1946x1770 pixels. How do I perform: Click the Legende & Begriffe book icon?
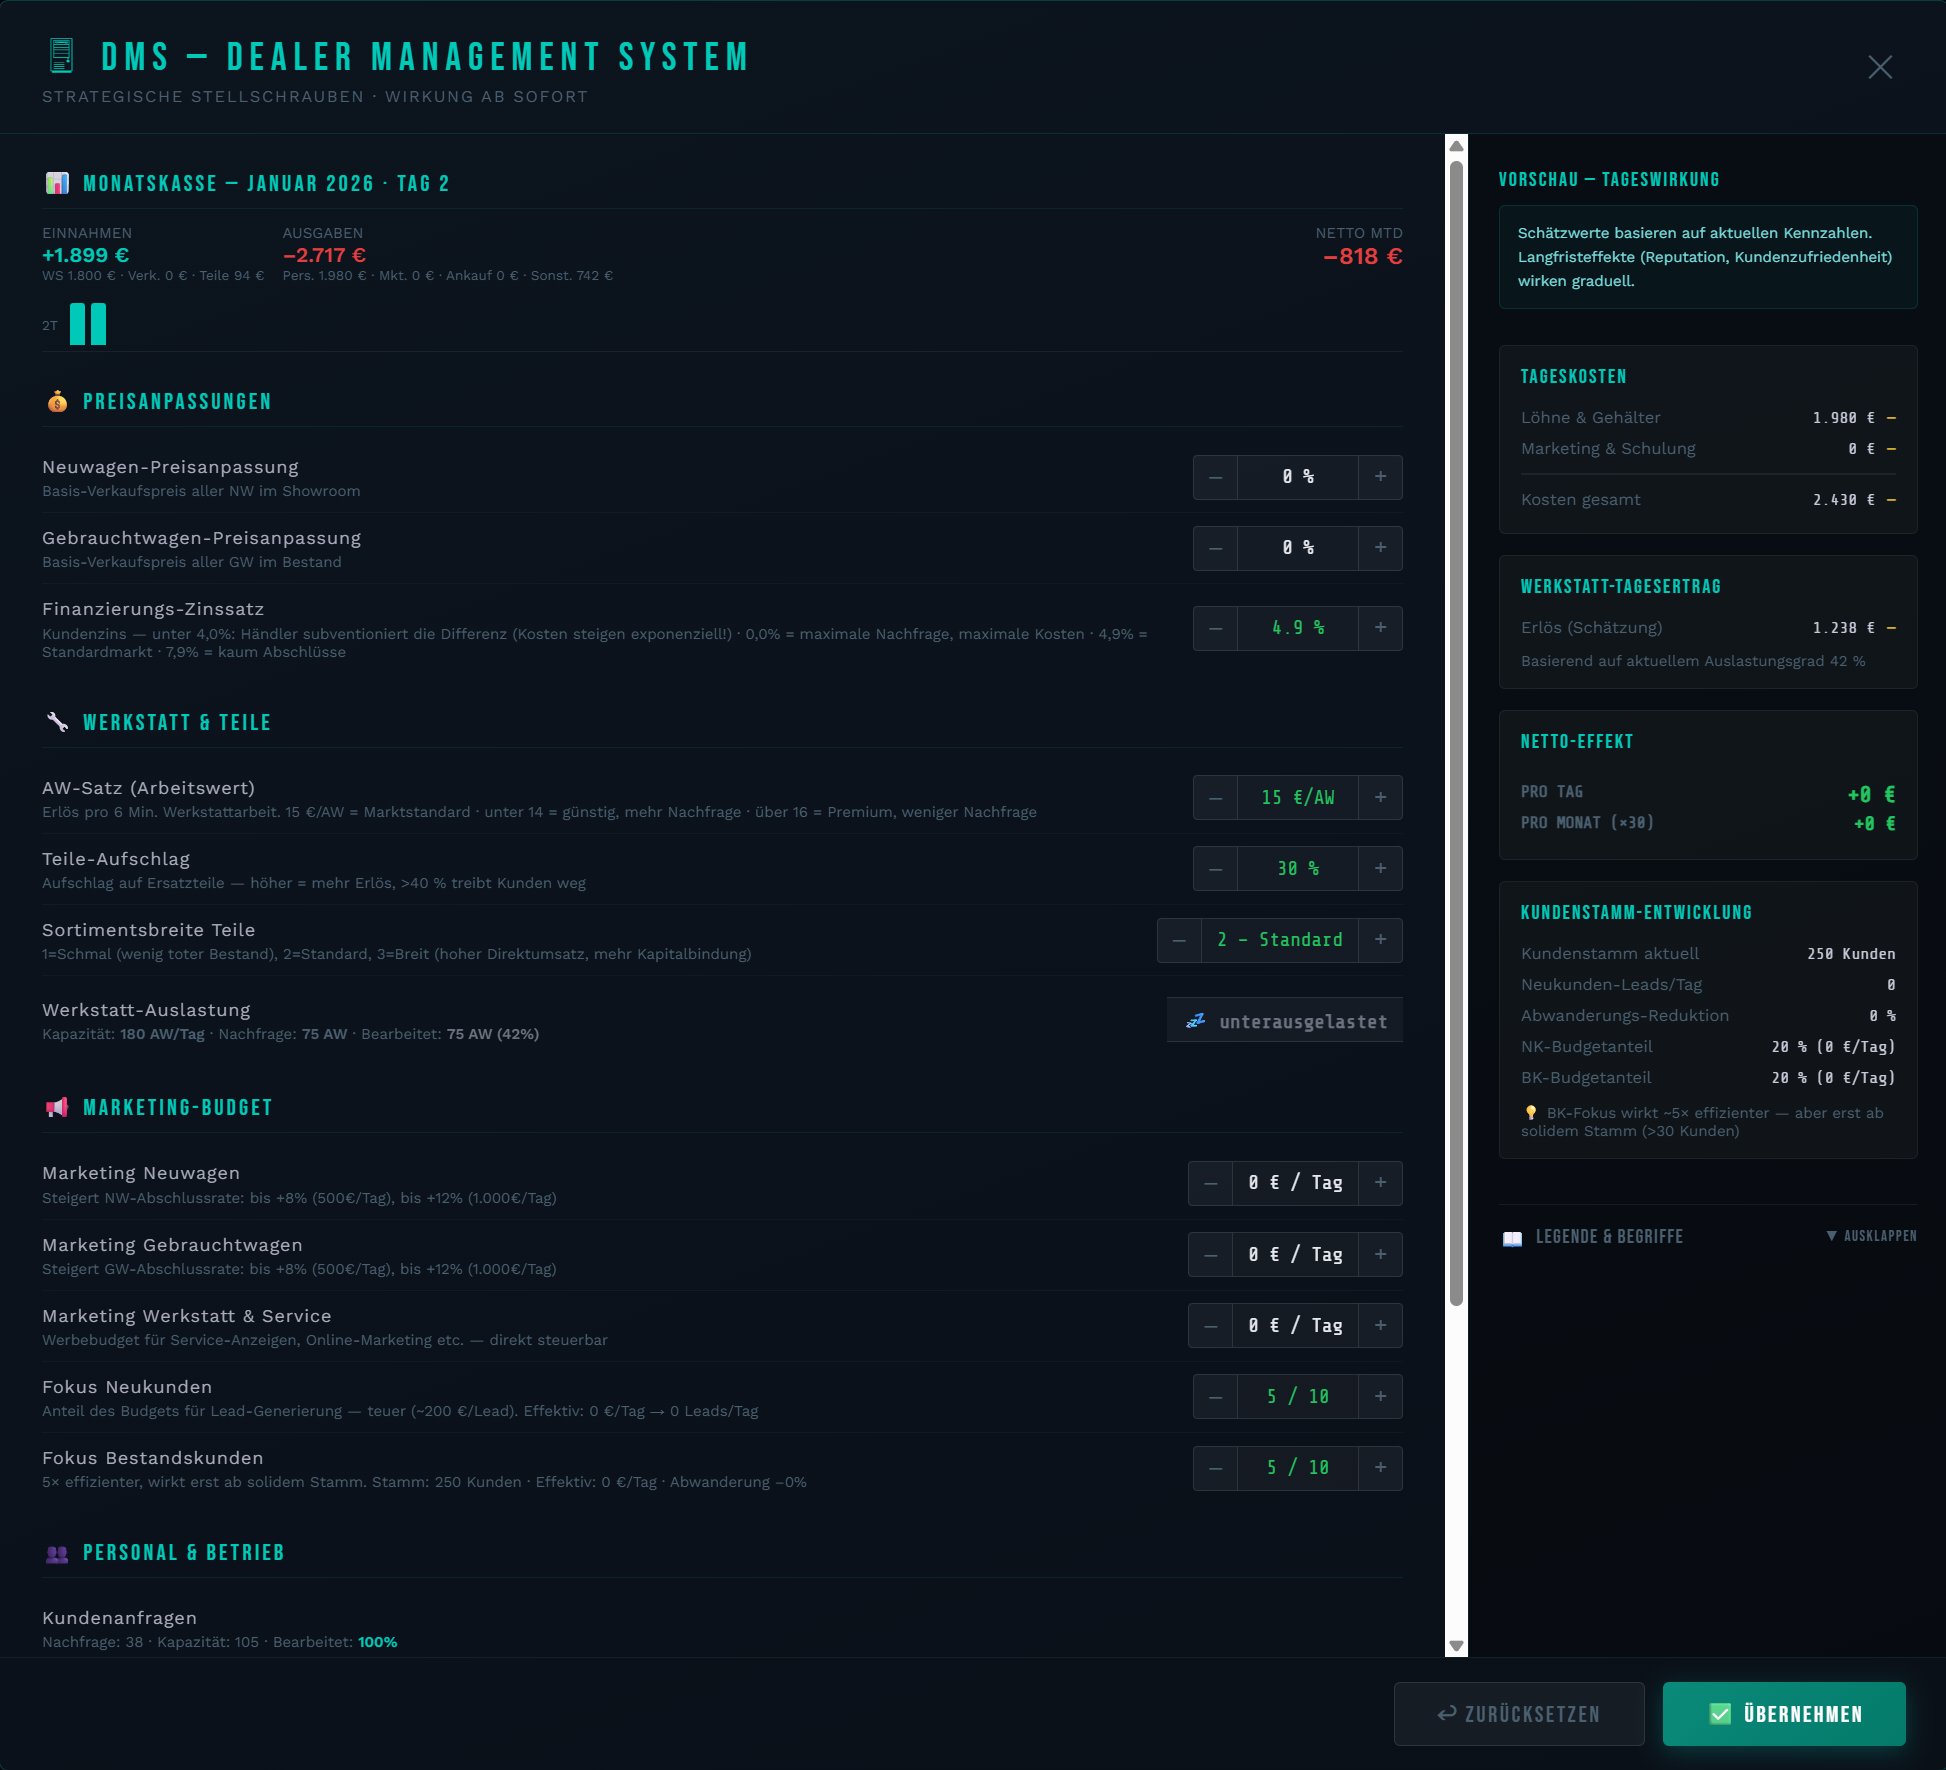[1512, 1238]
